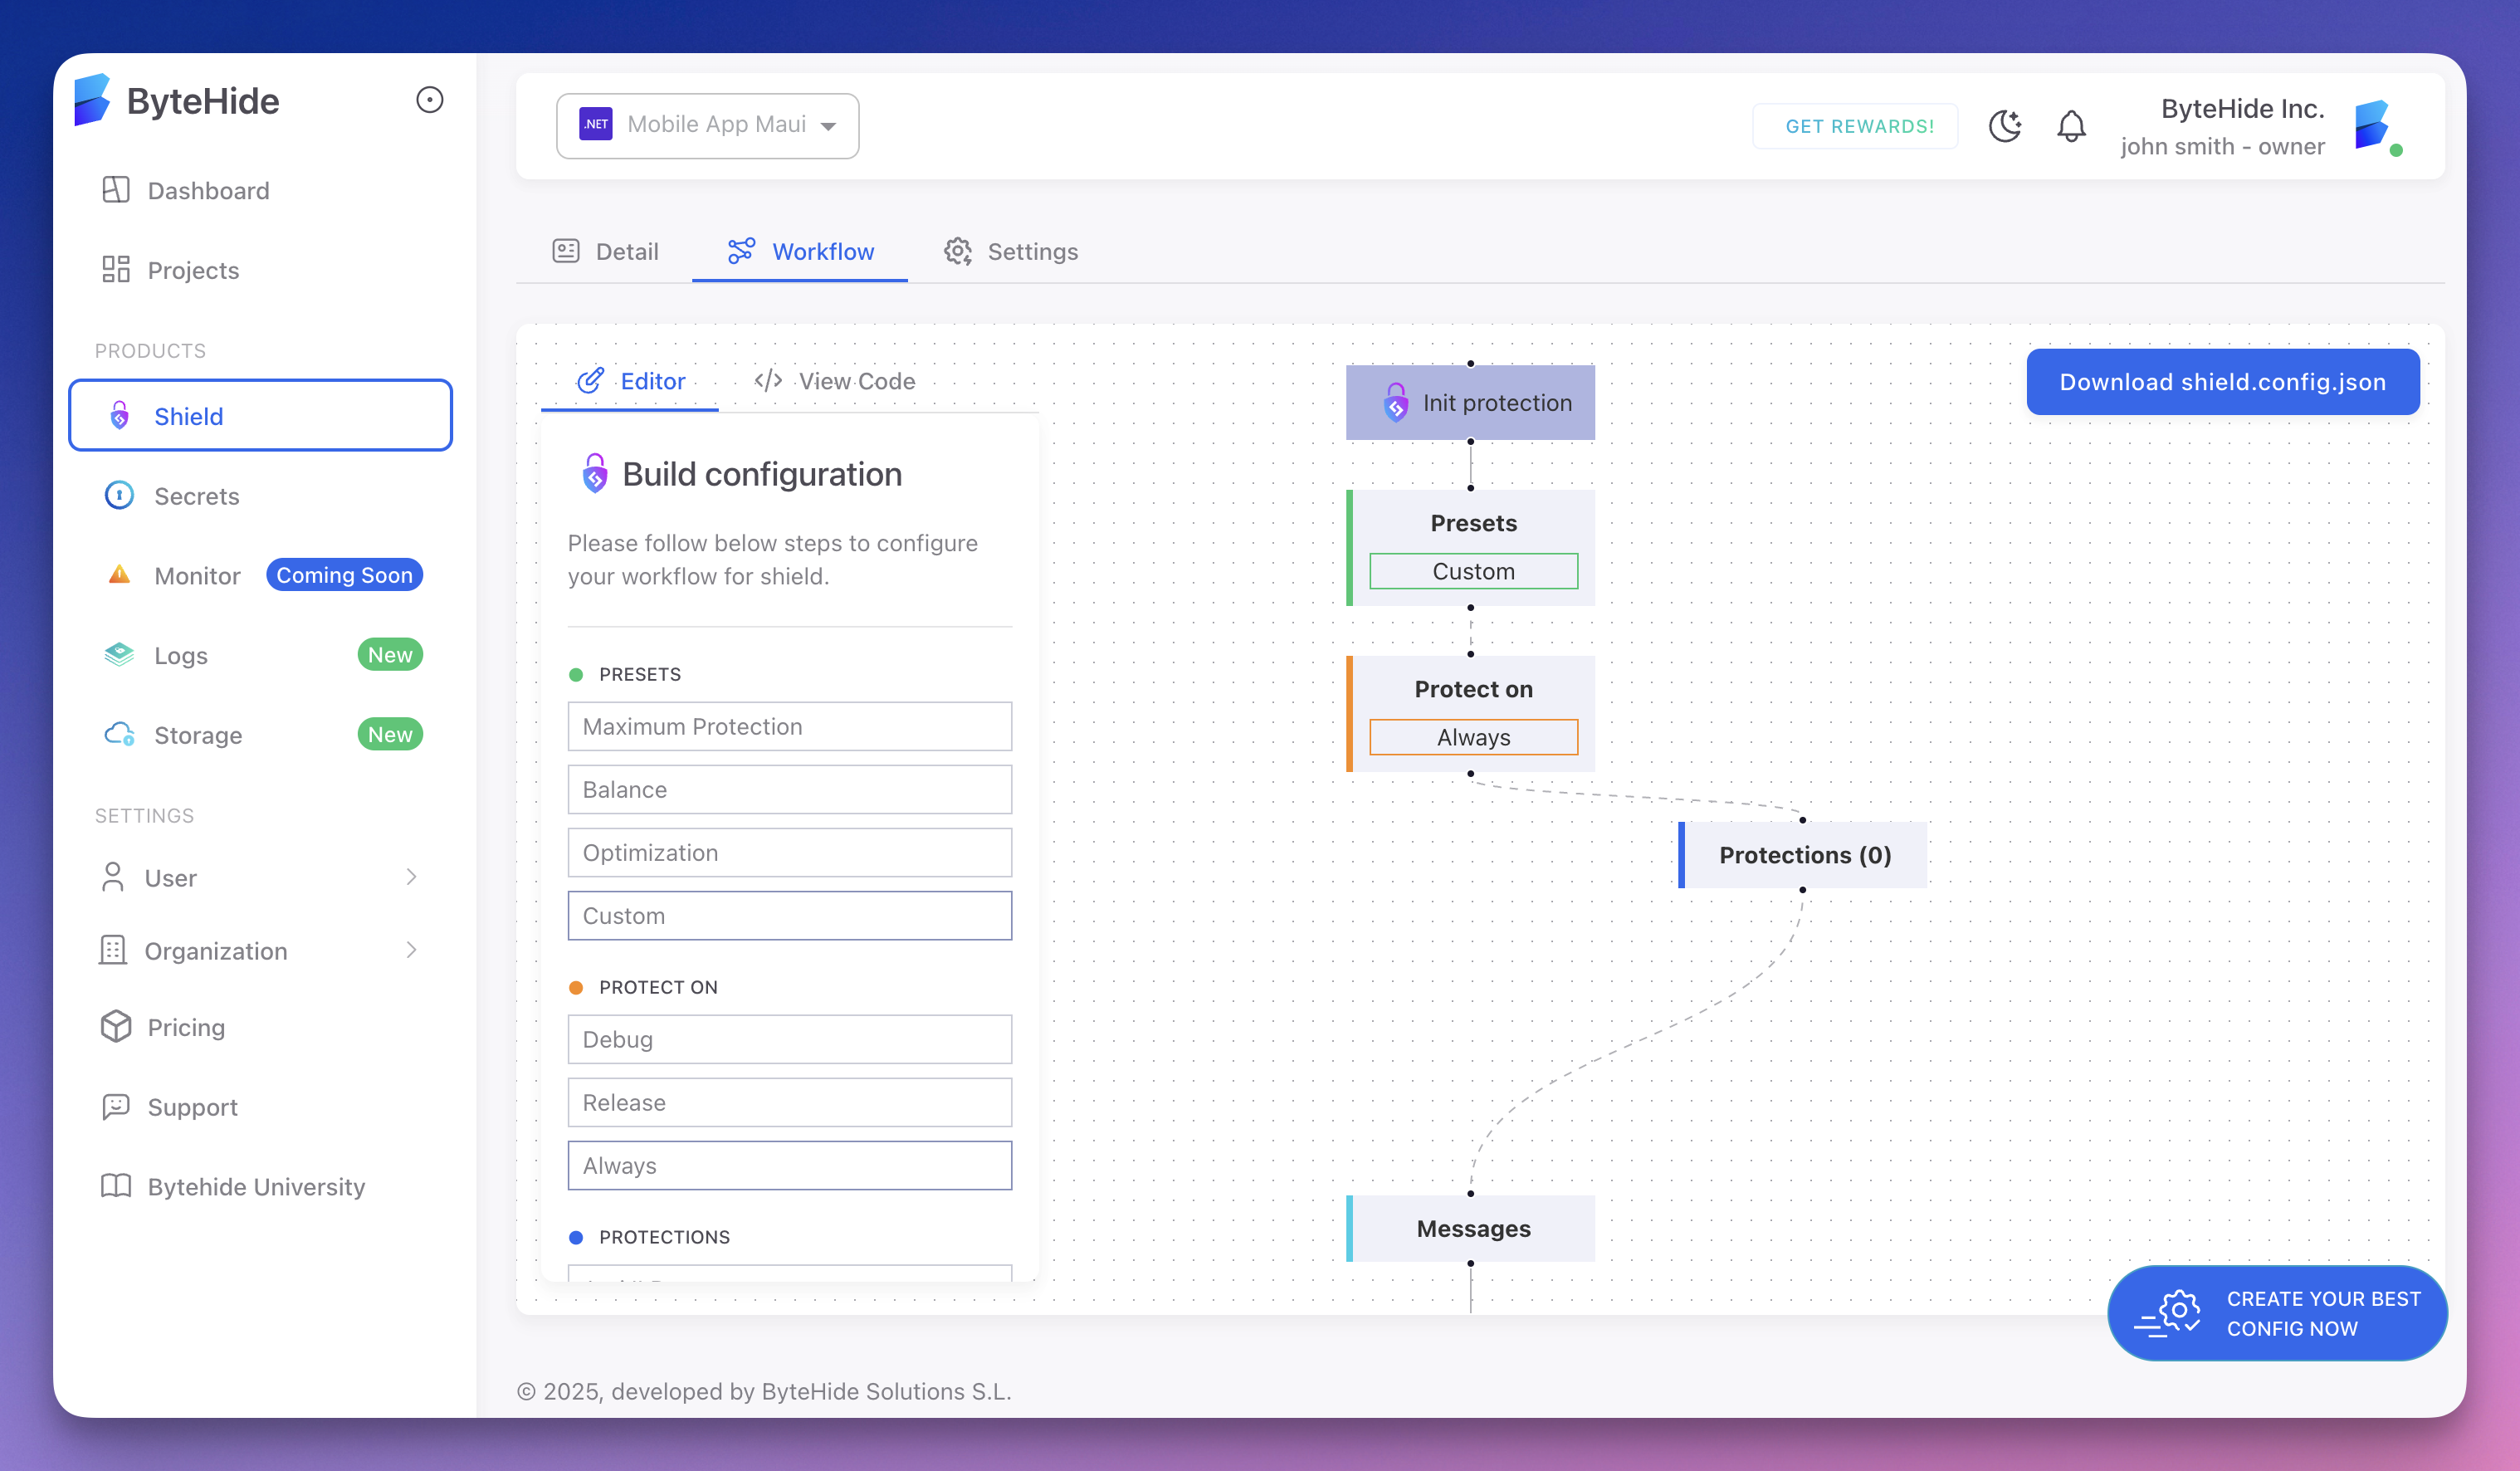The width and height of the screenshot is (2520, 1471).
Task: Click the Protections (0) workflow node
Action: pyautogui.click(x=1804, y=855)
